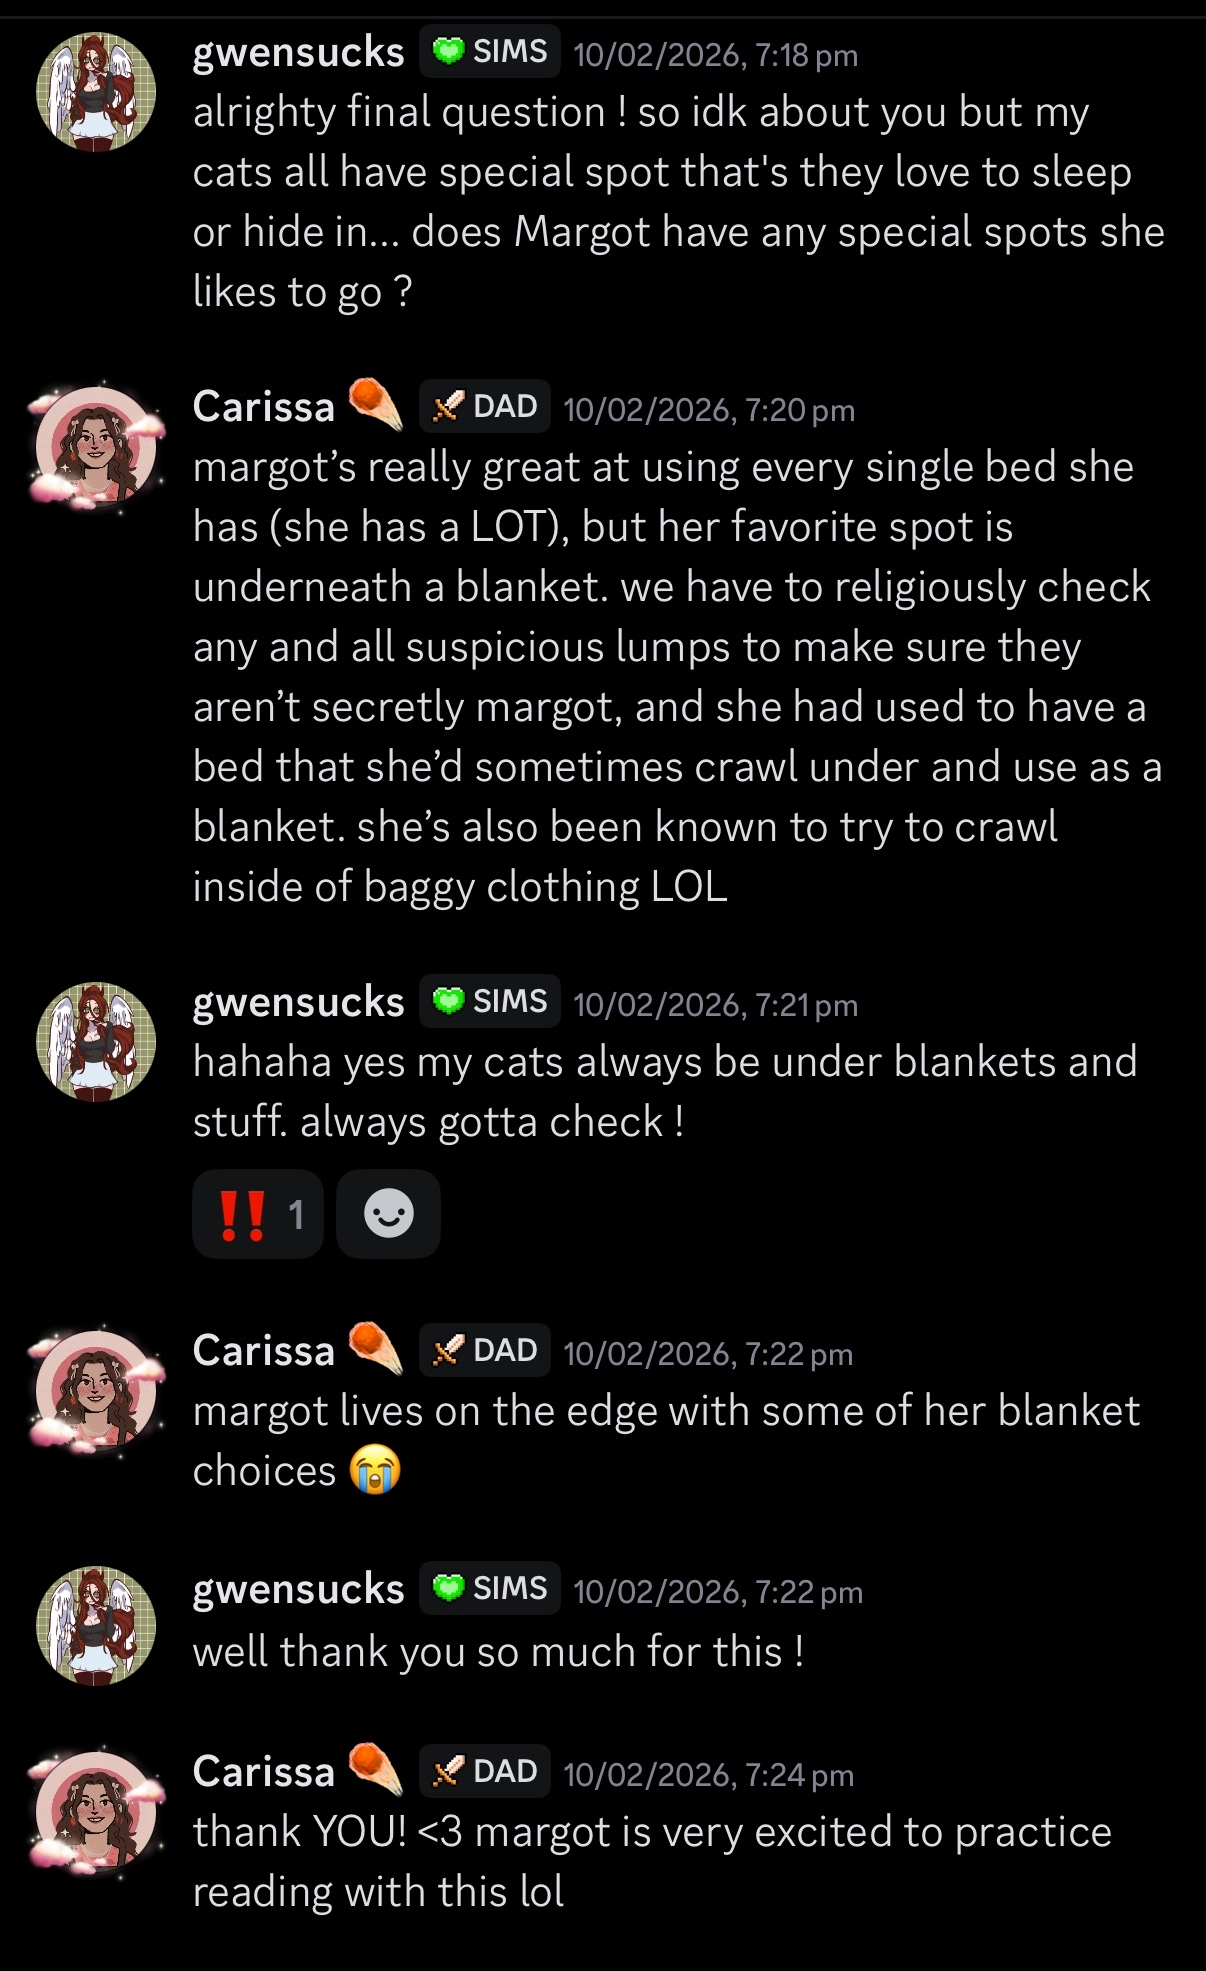The image size is (1206, 1971).
Task: Tap the 7:18 pm timestamp
Action: (x=716, y=55)
